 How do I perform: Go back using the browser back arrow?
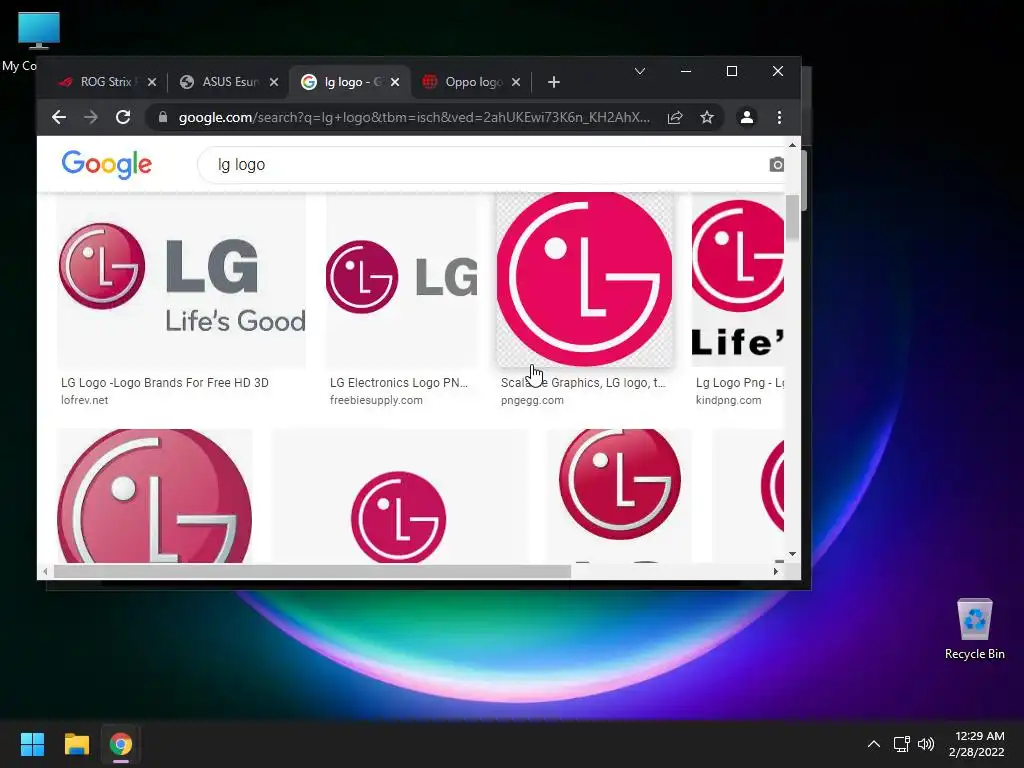[59, 118]
